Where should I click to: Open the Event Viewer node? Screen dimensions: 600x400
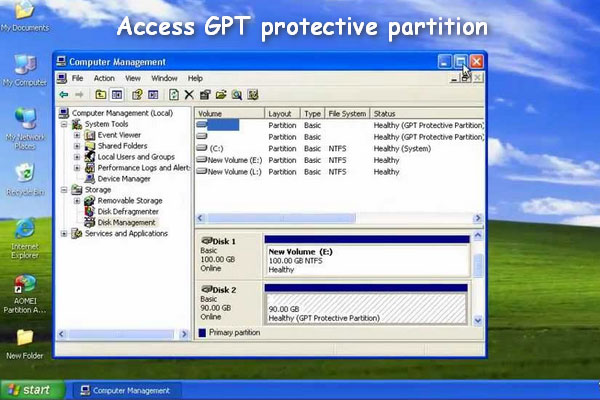click(119, 135)
